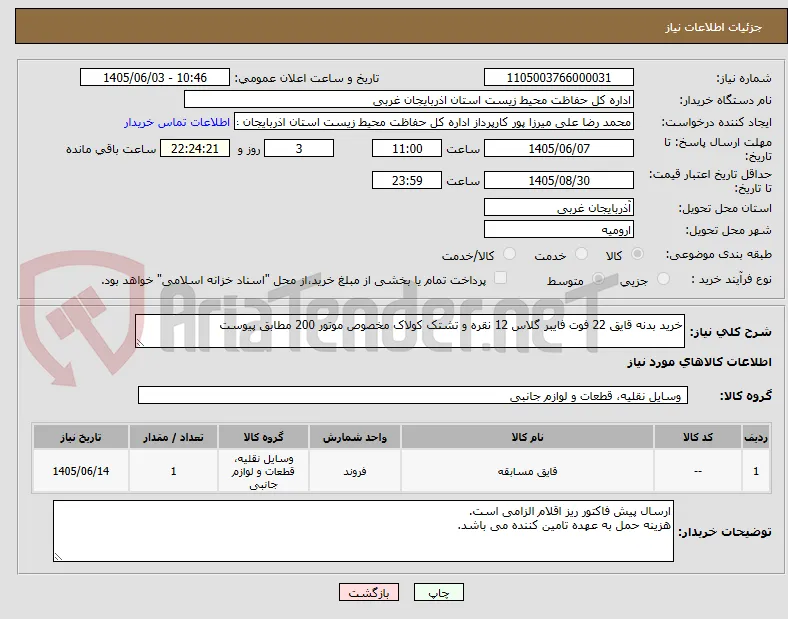
Task: Click the نام کالا column header
Action: pos(527,437)
